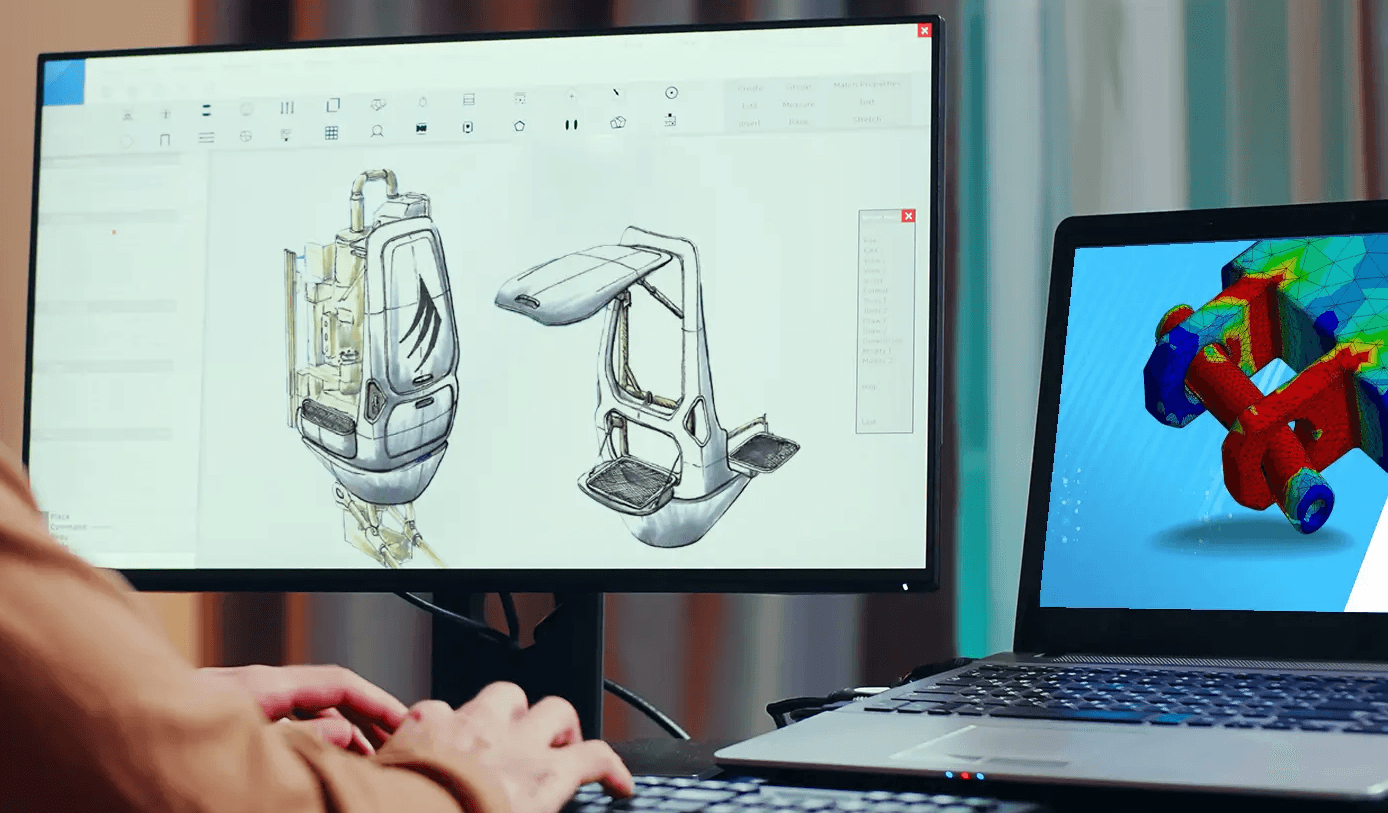This screenshot has height=813, width=1388.
Task: Click the overlapping squares copy icon
Action: (333, 105)
